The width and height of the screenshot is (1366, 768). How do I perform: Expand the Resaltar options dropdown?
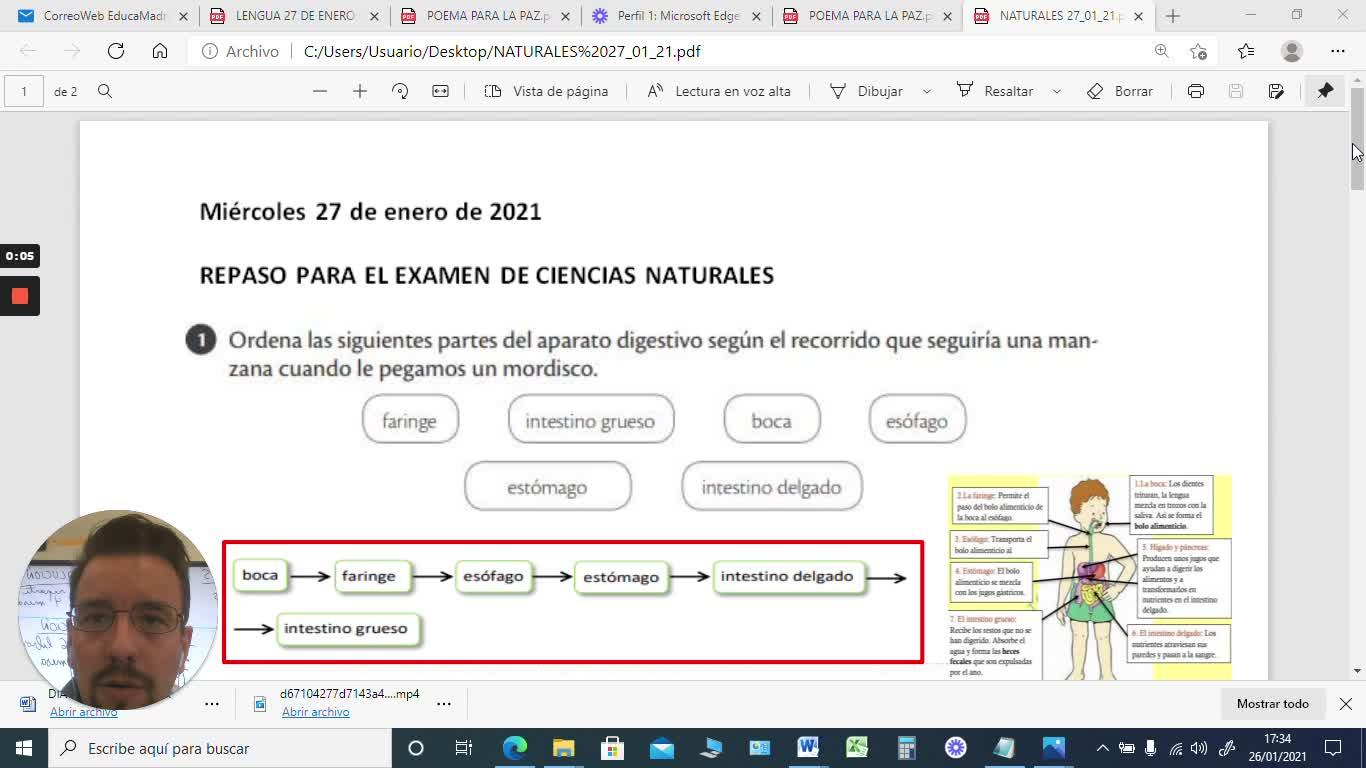pos(1057,91)
